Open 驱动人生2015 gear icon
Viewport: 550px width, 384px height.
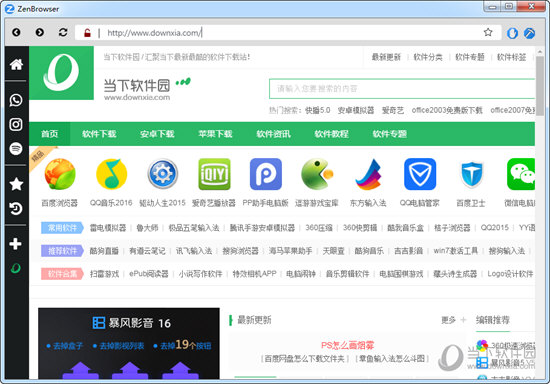[162, 174]
